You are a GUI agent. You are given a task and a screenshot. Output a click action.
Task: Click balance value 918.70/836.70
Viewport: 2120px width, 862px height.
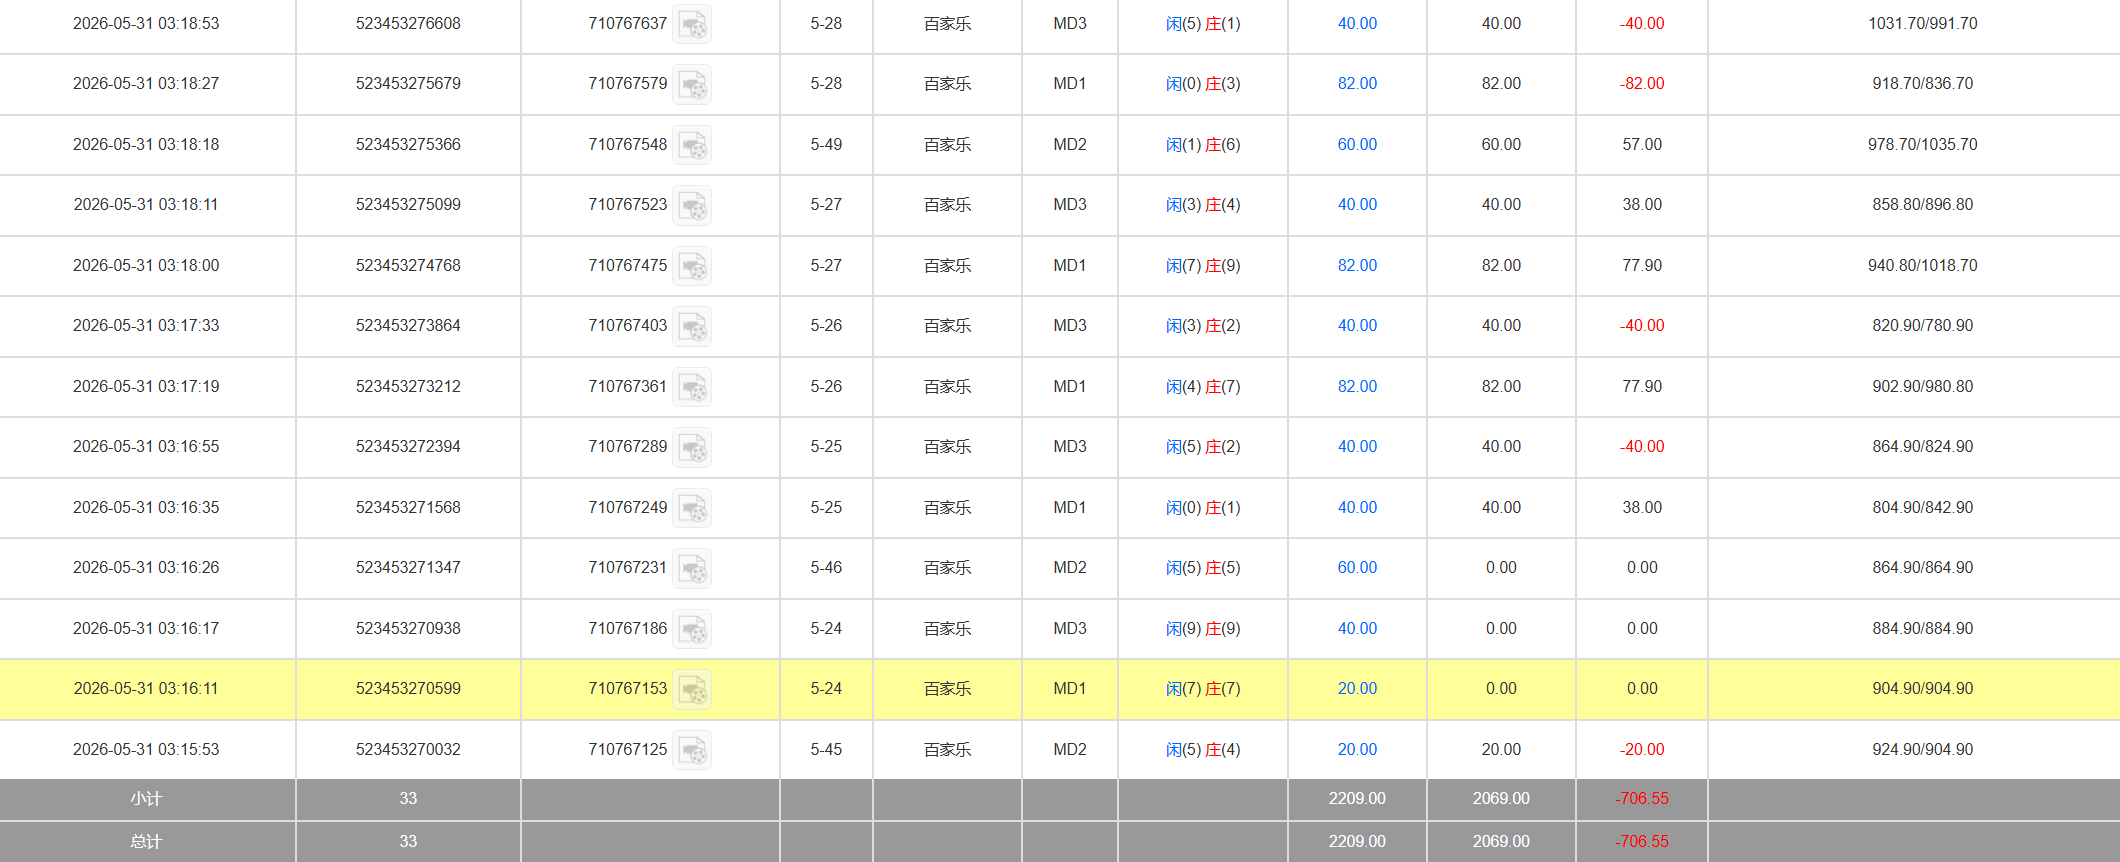[x=1922, y=83]
